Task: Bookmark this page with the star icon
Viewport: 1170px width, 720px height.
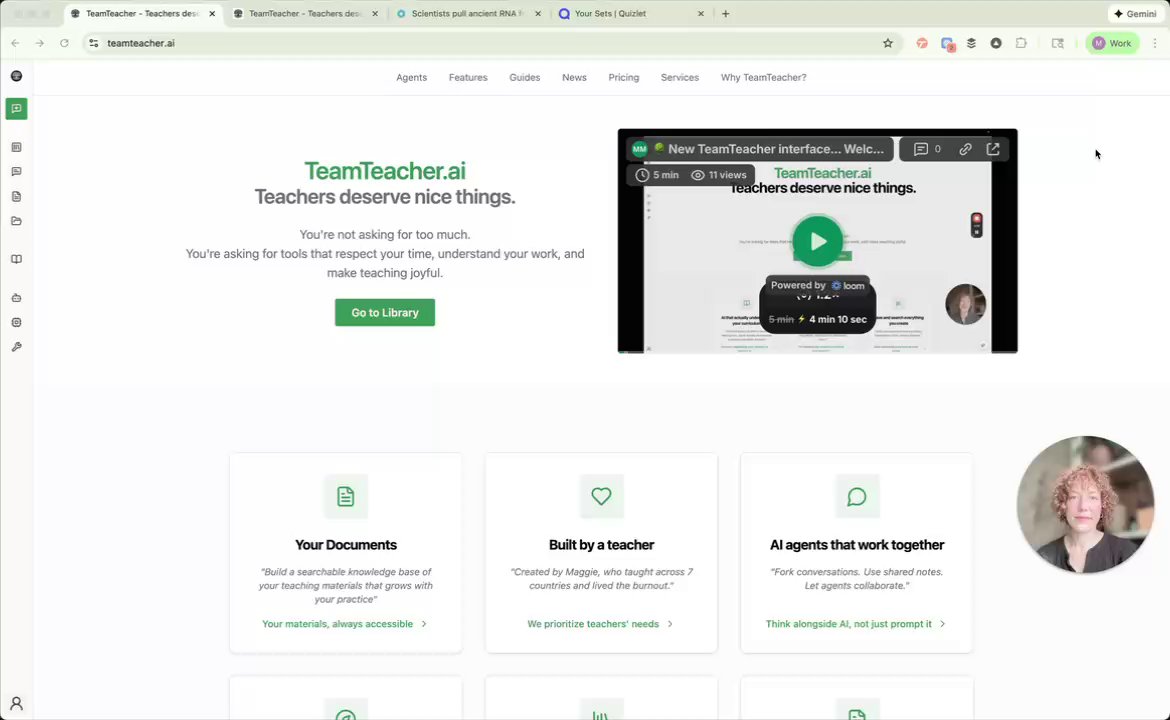Action: (888, 43)
